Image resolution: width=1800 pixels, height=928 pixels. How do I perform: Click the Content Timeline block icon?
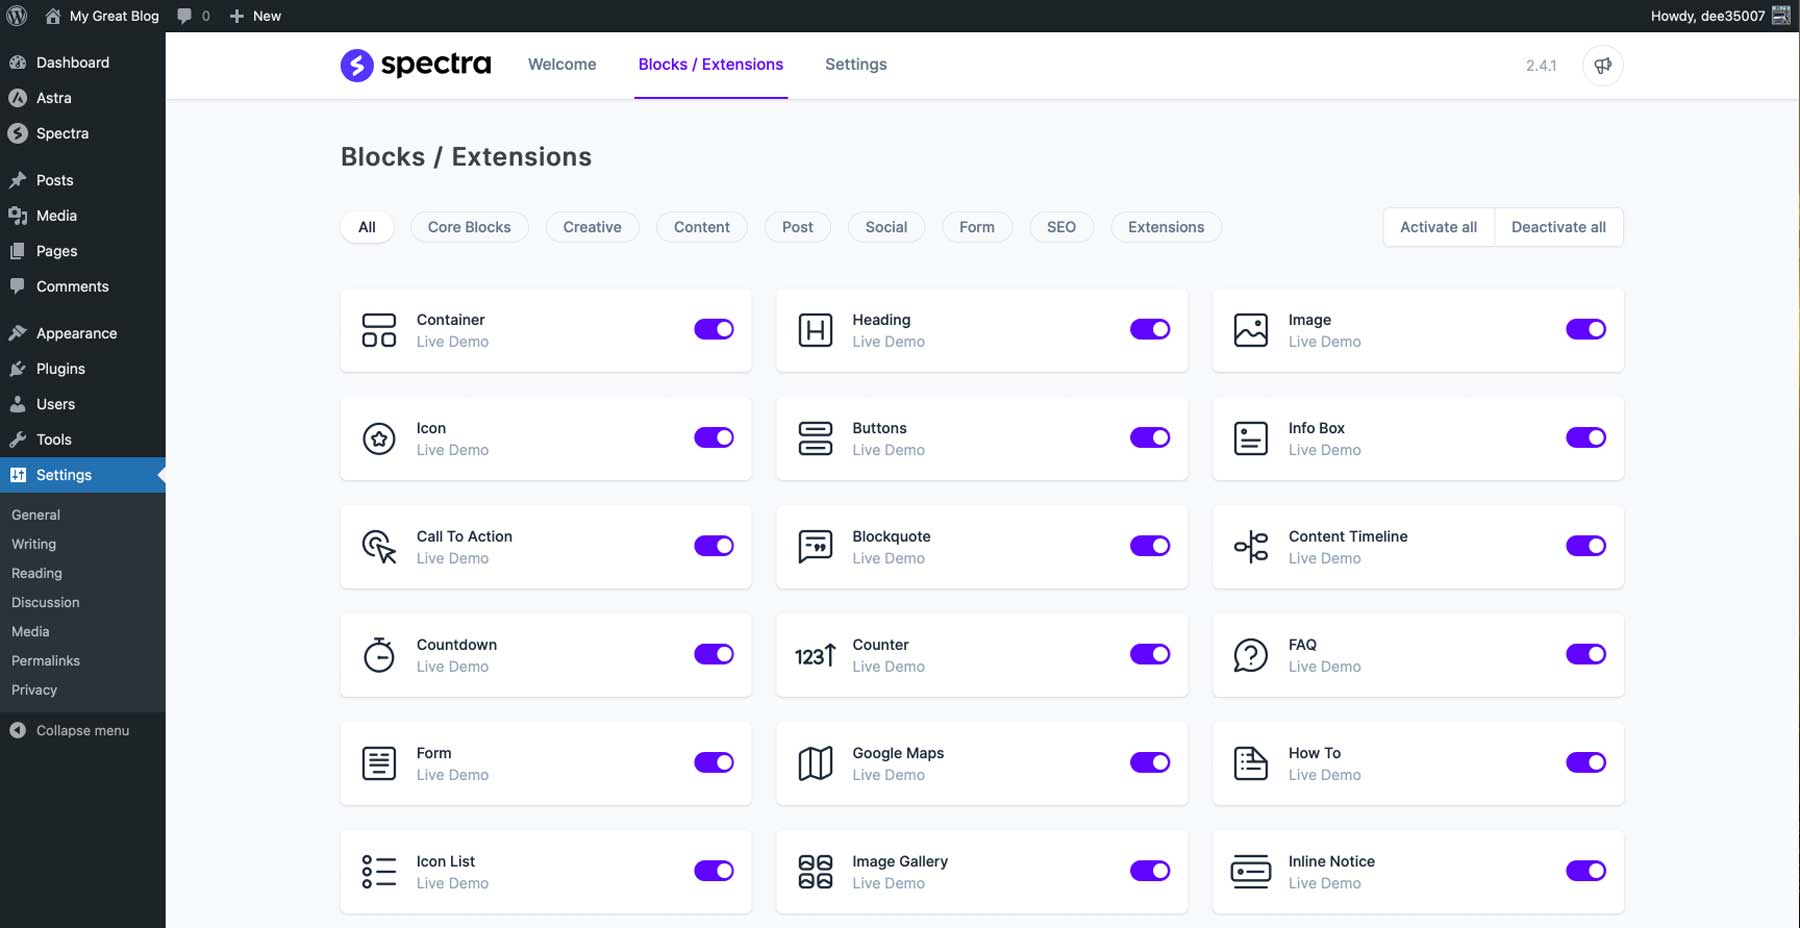click(1250, 547)
